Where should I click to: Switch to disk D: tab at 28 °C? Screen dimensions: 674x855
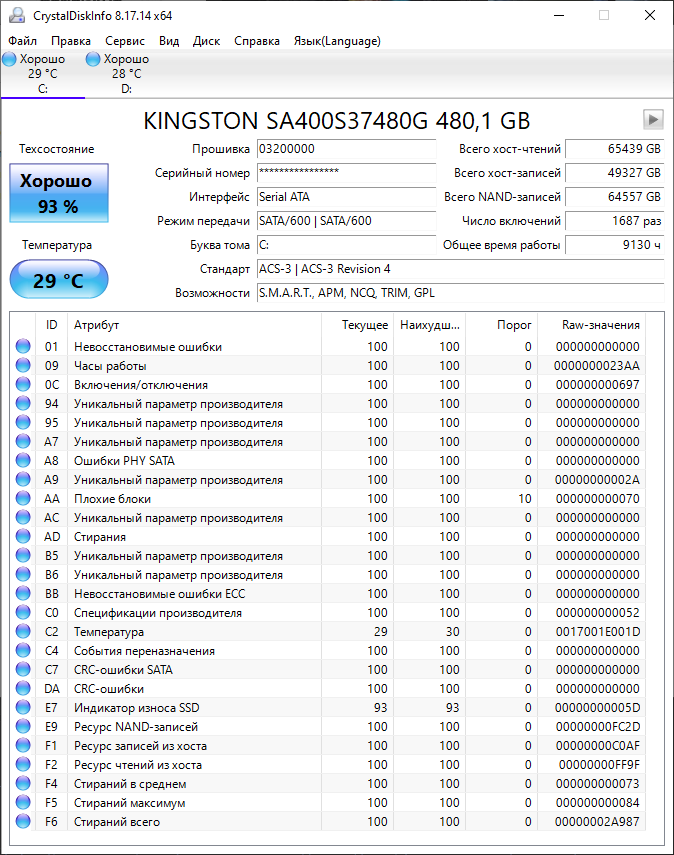click(127, 74)
